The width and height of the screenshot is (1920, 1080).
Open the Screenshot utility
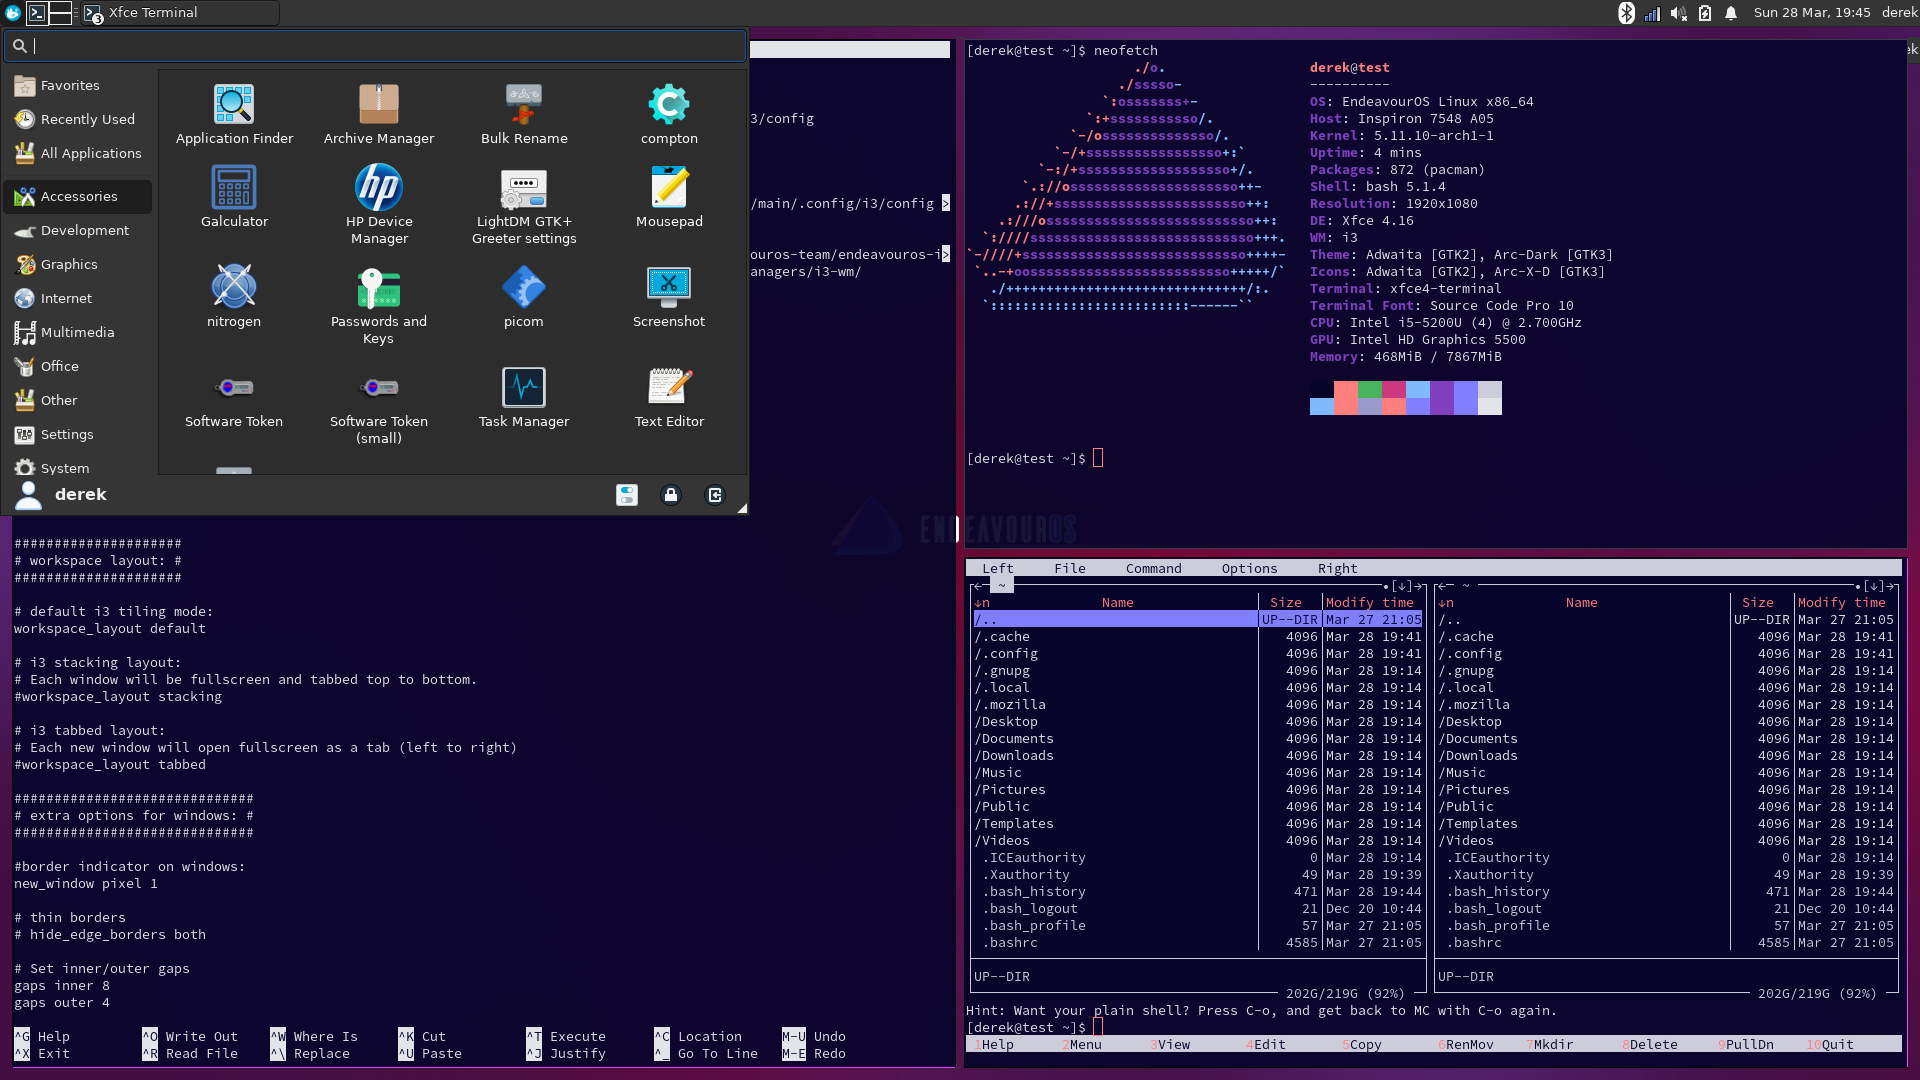tap(668, 289)
